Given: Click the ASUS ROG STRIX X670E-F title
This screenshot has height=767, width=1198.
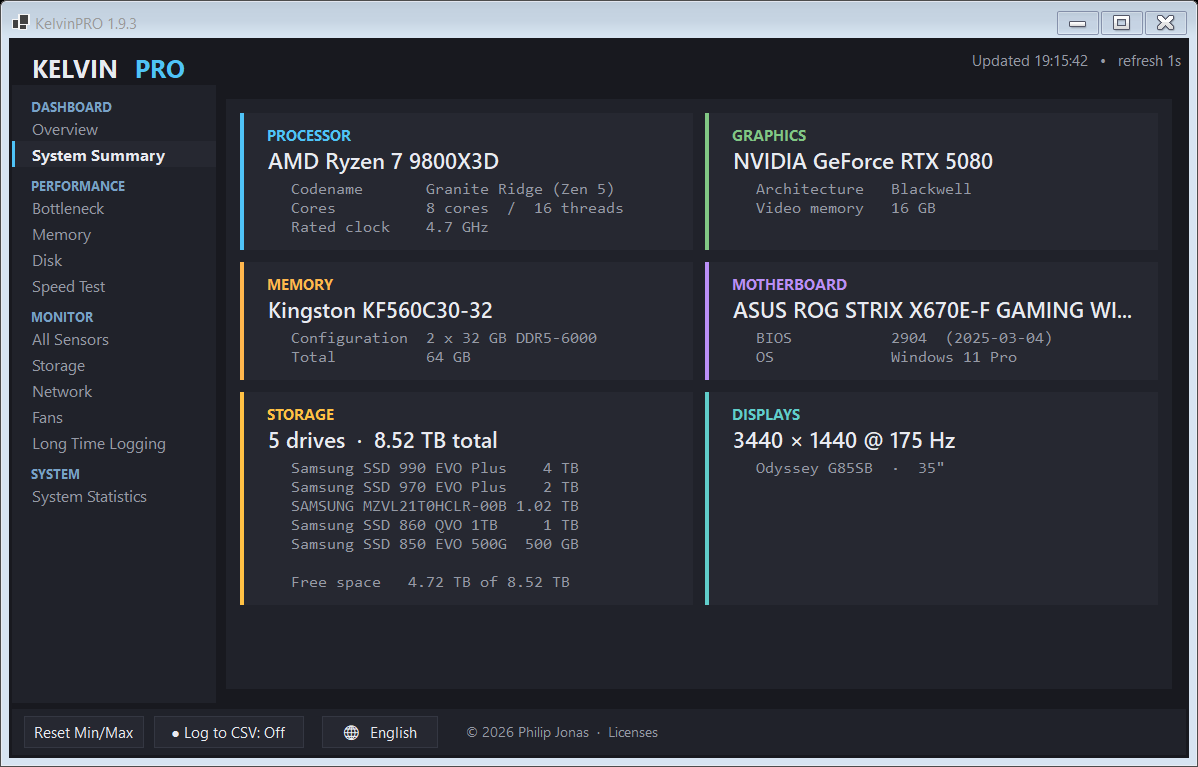Looking at the screenshot, I should [932, 311].
